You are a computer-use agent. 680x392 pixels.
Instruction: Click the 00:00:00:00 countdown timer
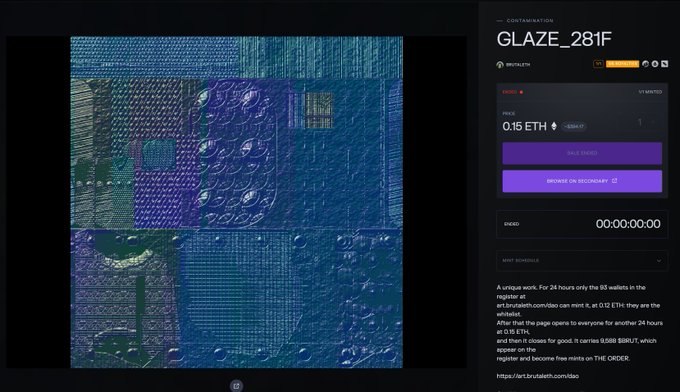click(628, 224)
